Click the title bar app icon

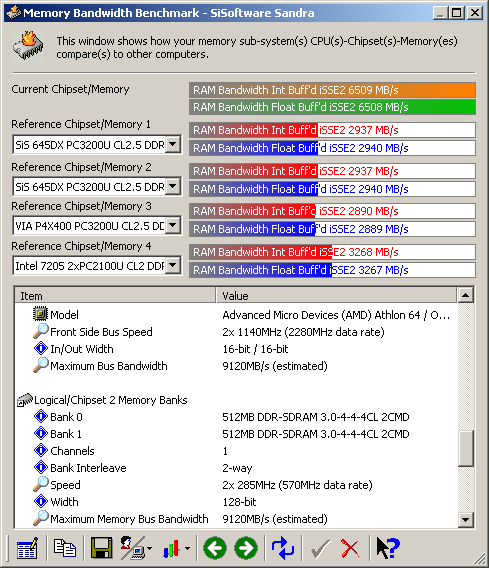tap(13, 12)
